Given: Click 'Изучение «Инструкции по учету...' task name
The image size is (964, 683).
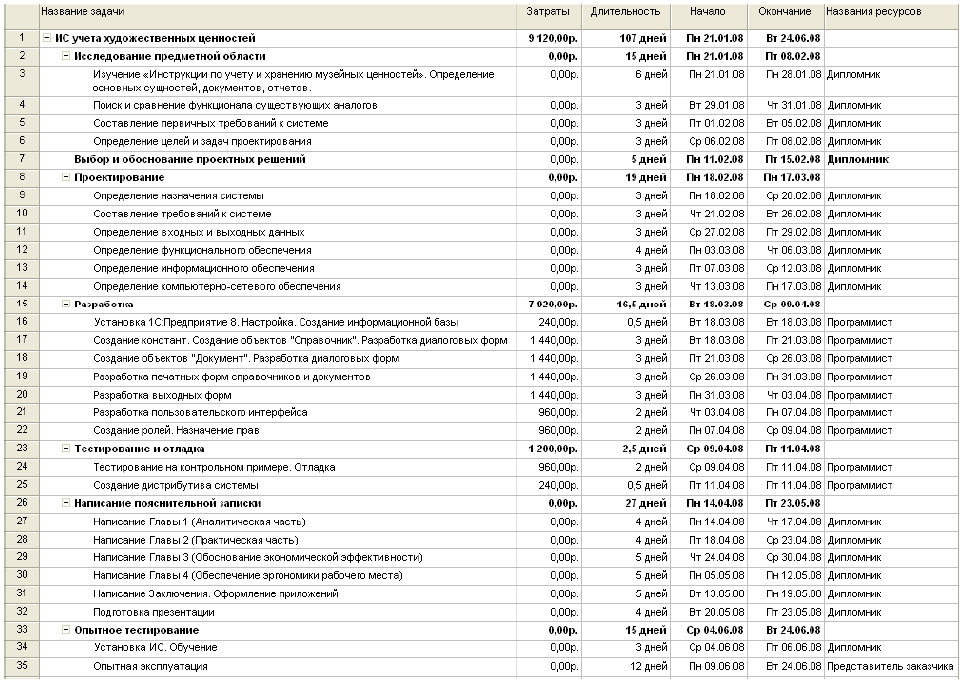Looking at the screenshot, I should 293,81.
